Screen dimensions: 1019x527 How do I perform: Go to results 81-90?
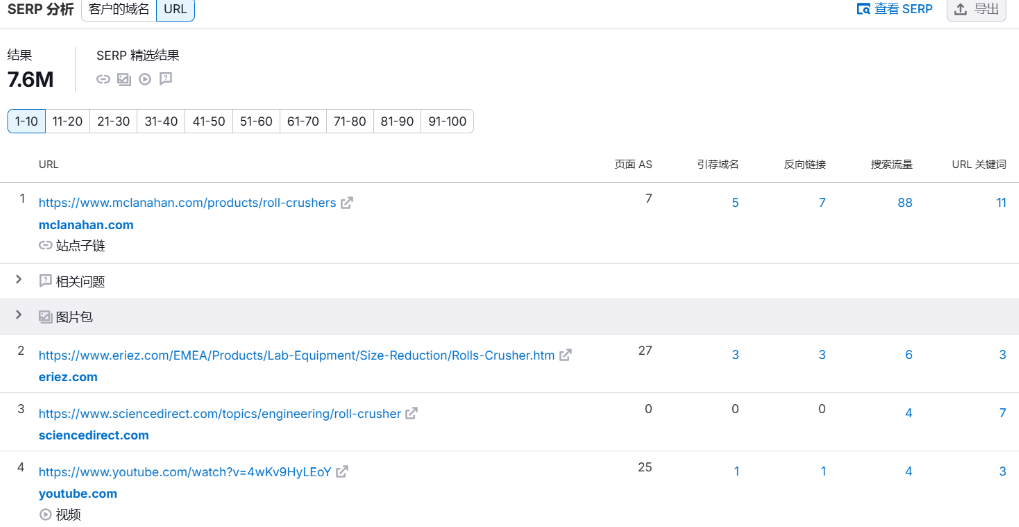(x=397, y=122)
